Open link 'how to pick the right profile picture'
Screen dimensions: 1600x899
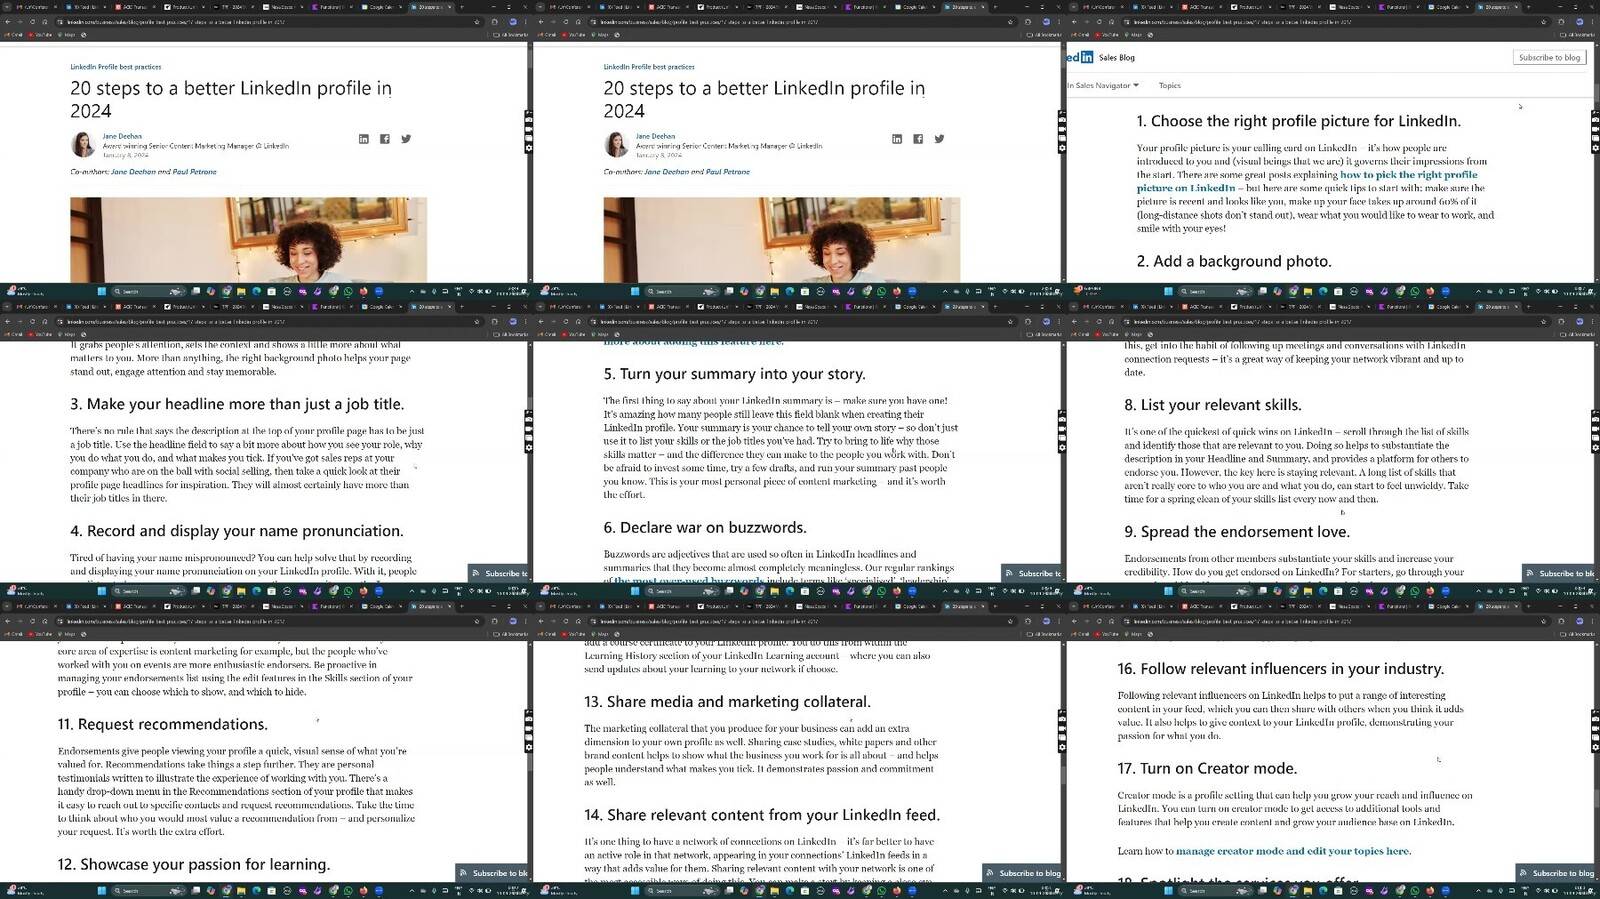point(1306,181)
